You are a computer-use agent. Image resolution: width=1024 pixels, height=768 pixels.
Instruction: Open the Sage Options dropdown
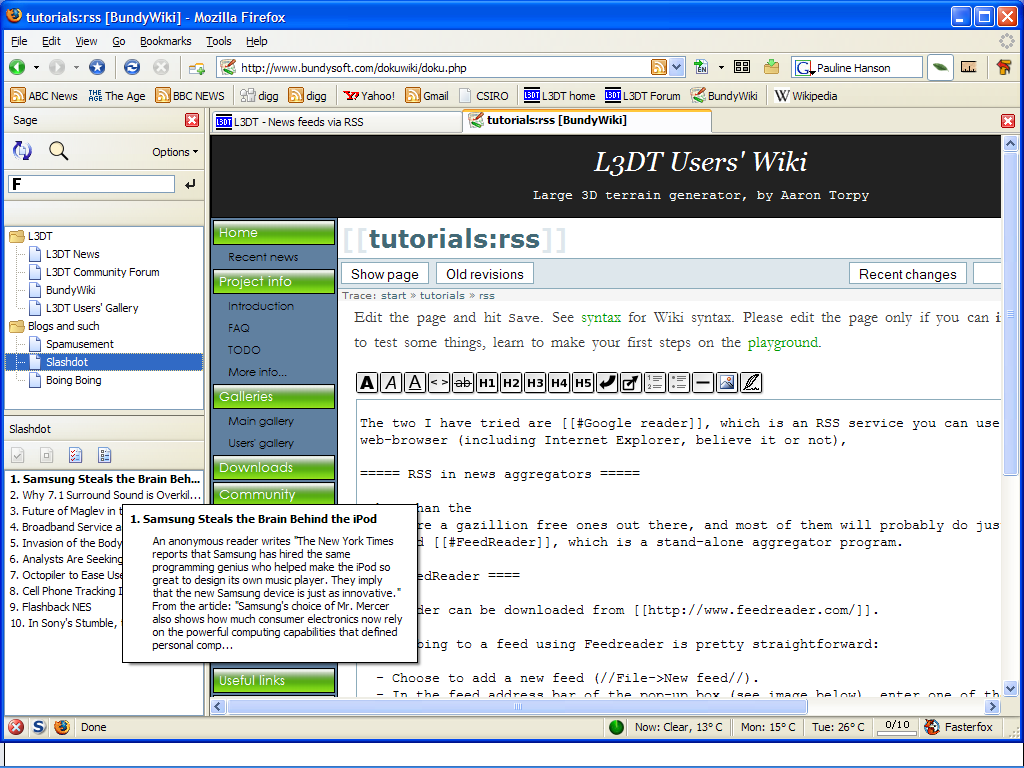click(x=175, y=152)
